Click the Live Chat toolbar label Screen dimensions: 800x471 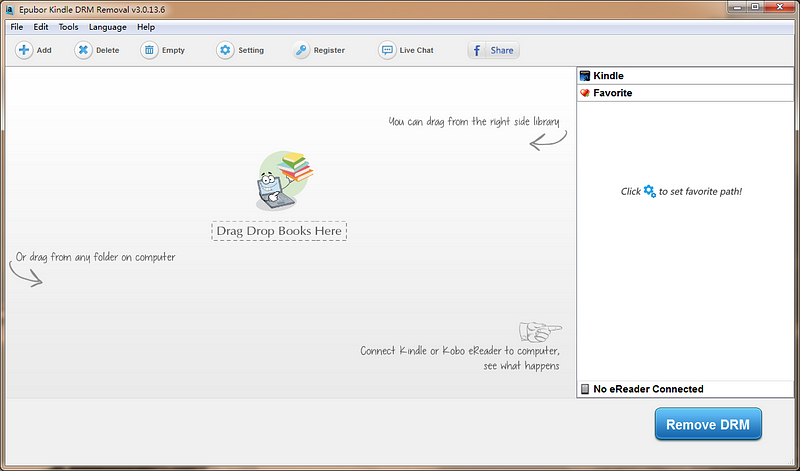[x=416, y=50]
